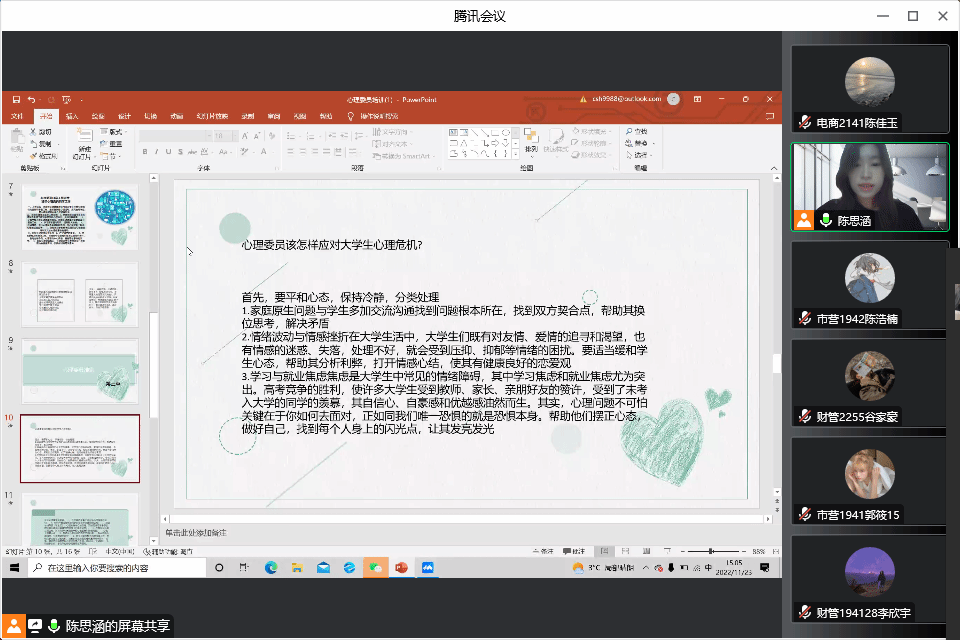The height and width of the screenshot is (640, 960).
Task: Toggle Italic text formatting
Action: (x=157, y=152)
